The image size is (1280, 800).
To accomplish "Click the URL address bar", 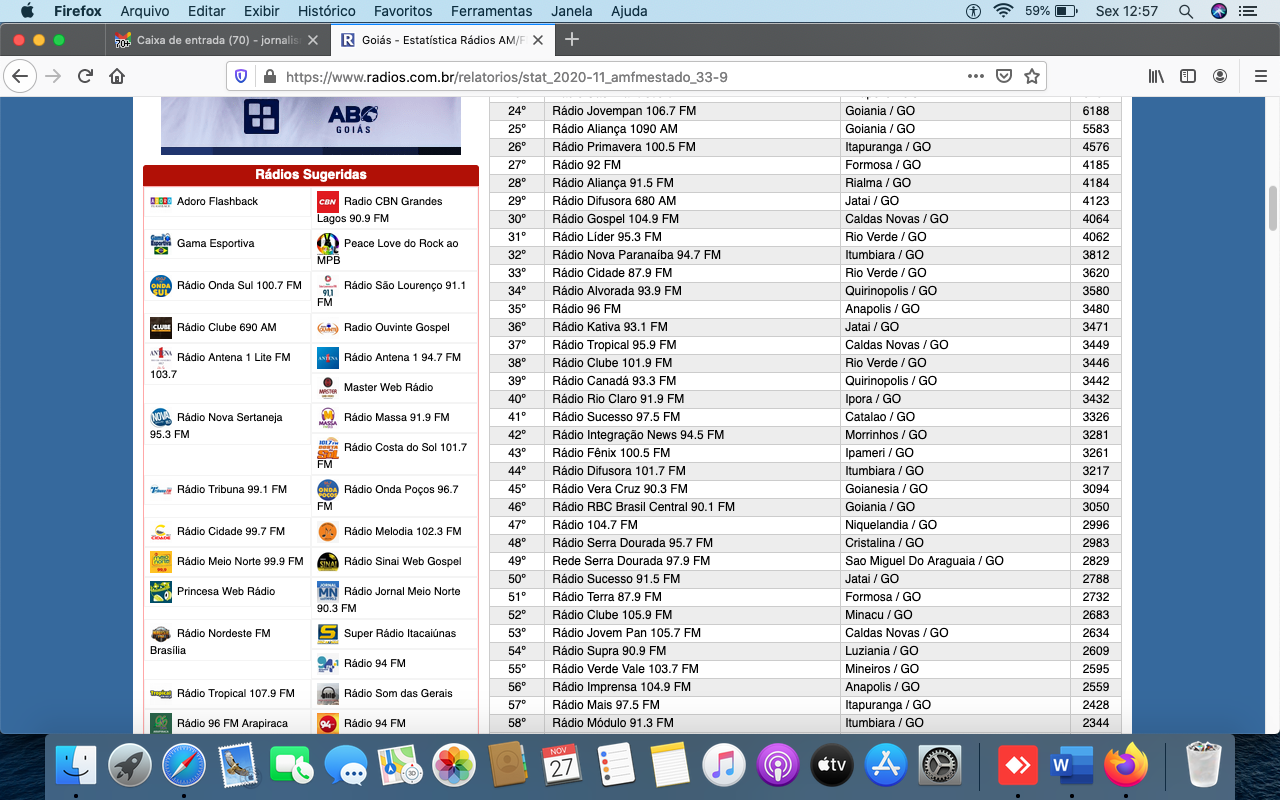I will pyautogui.click(x=600, y=76).
